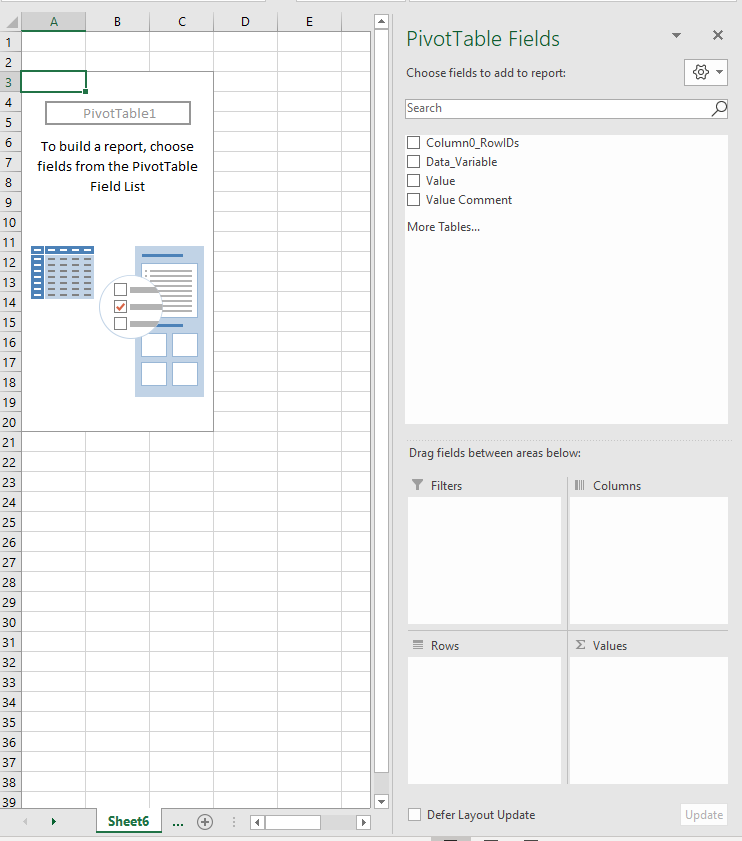Enable the Data_Variable field checkbox
The height and width of the screenshot is (841, 742).
(x=414, y=162)
